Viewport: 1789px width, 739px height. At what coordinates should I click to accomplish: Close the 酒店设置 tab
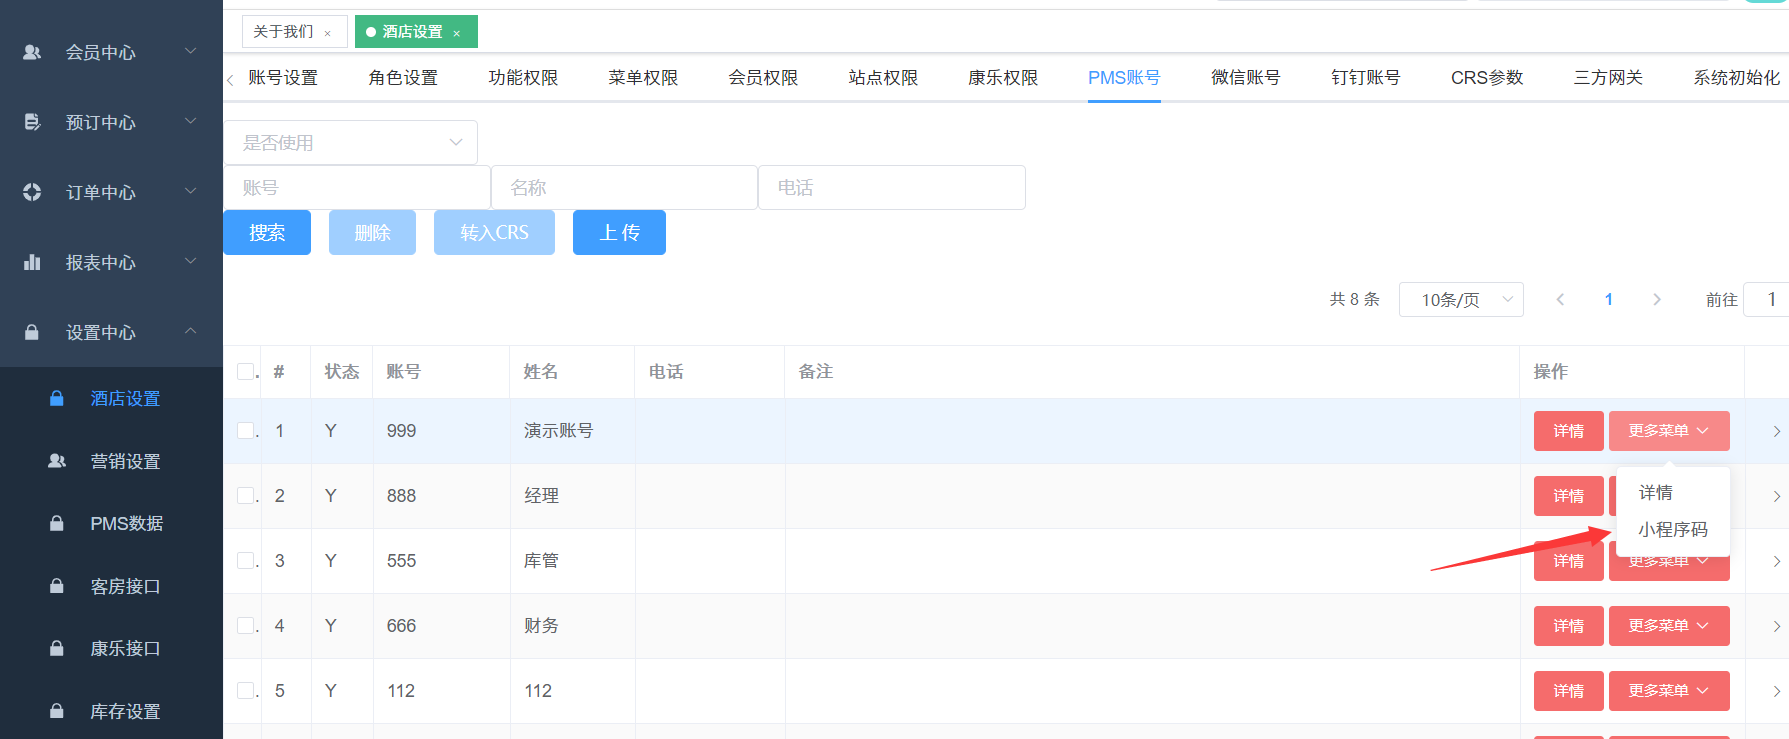(457, 33)
